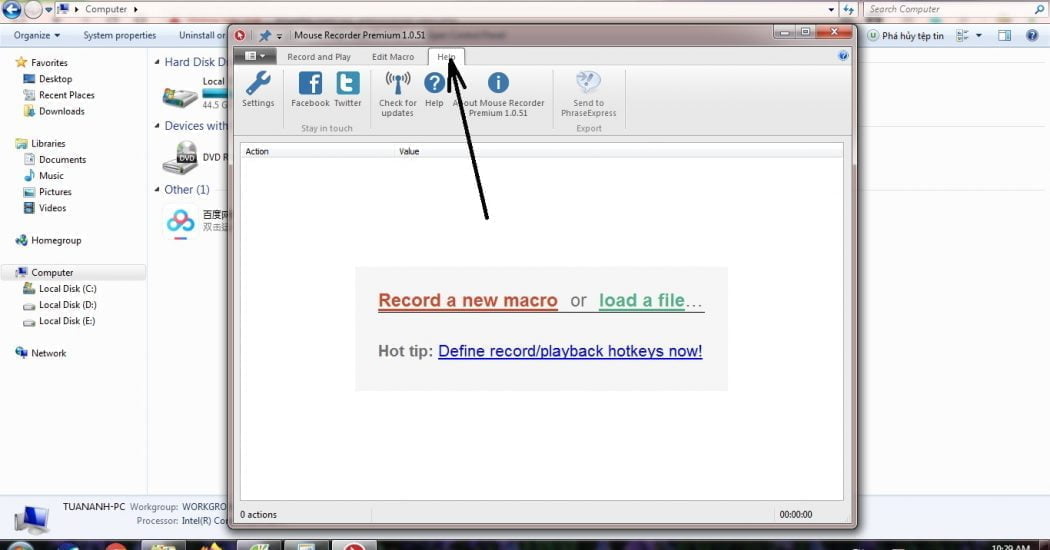Open the Mouse Recorder application menu button
This screenshot has width=1050, height=550.
[254, 56]
